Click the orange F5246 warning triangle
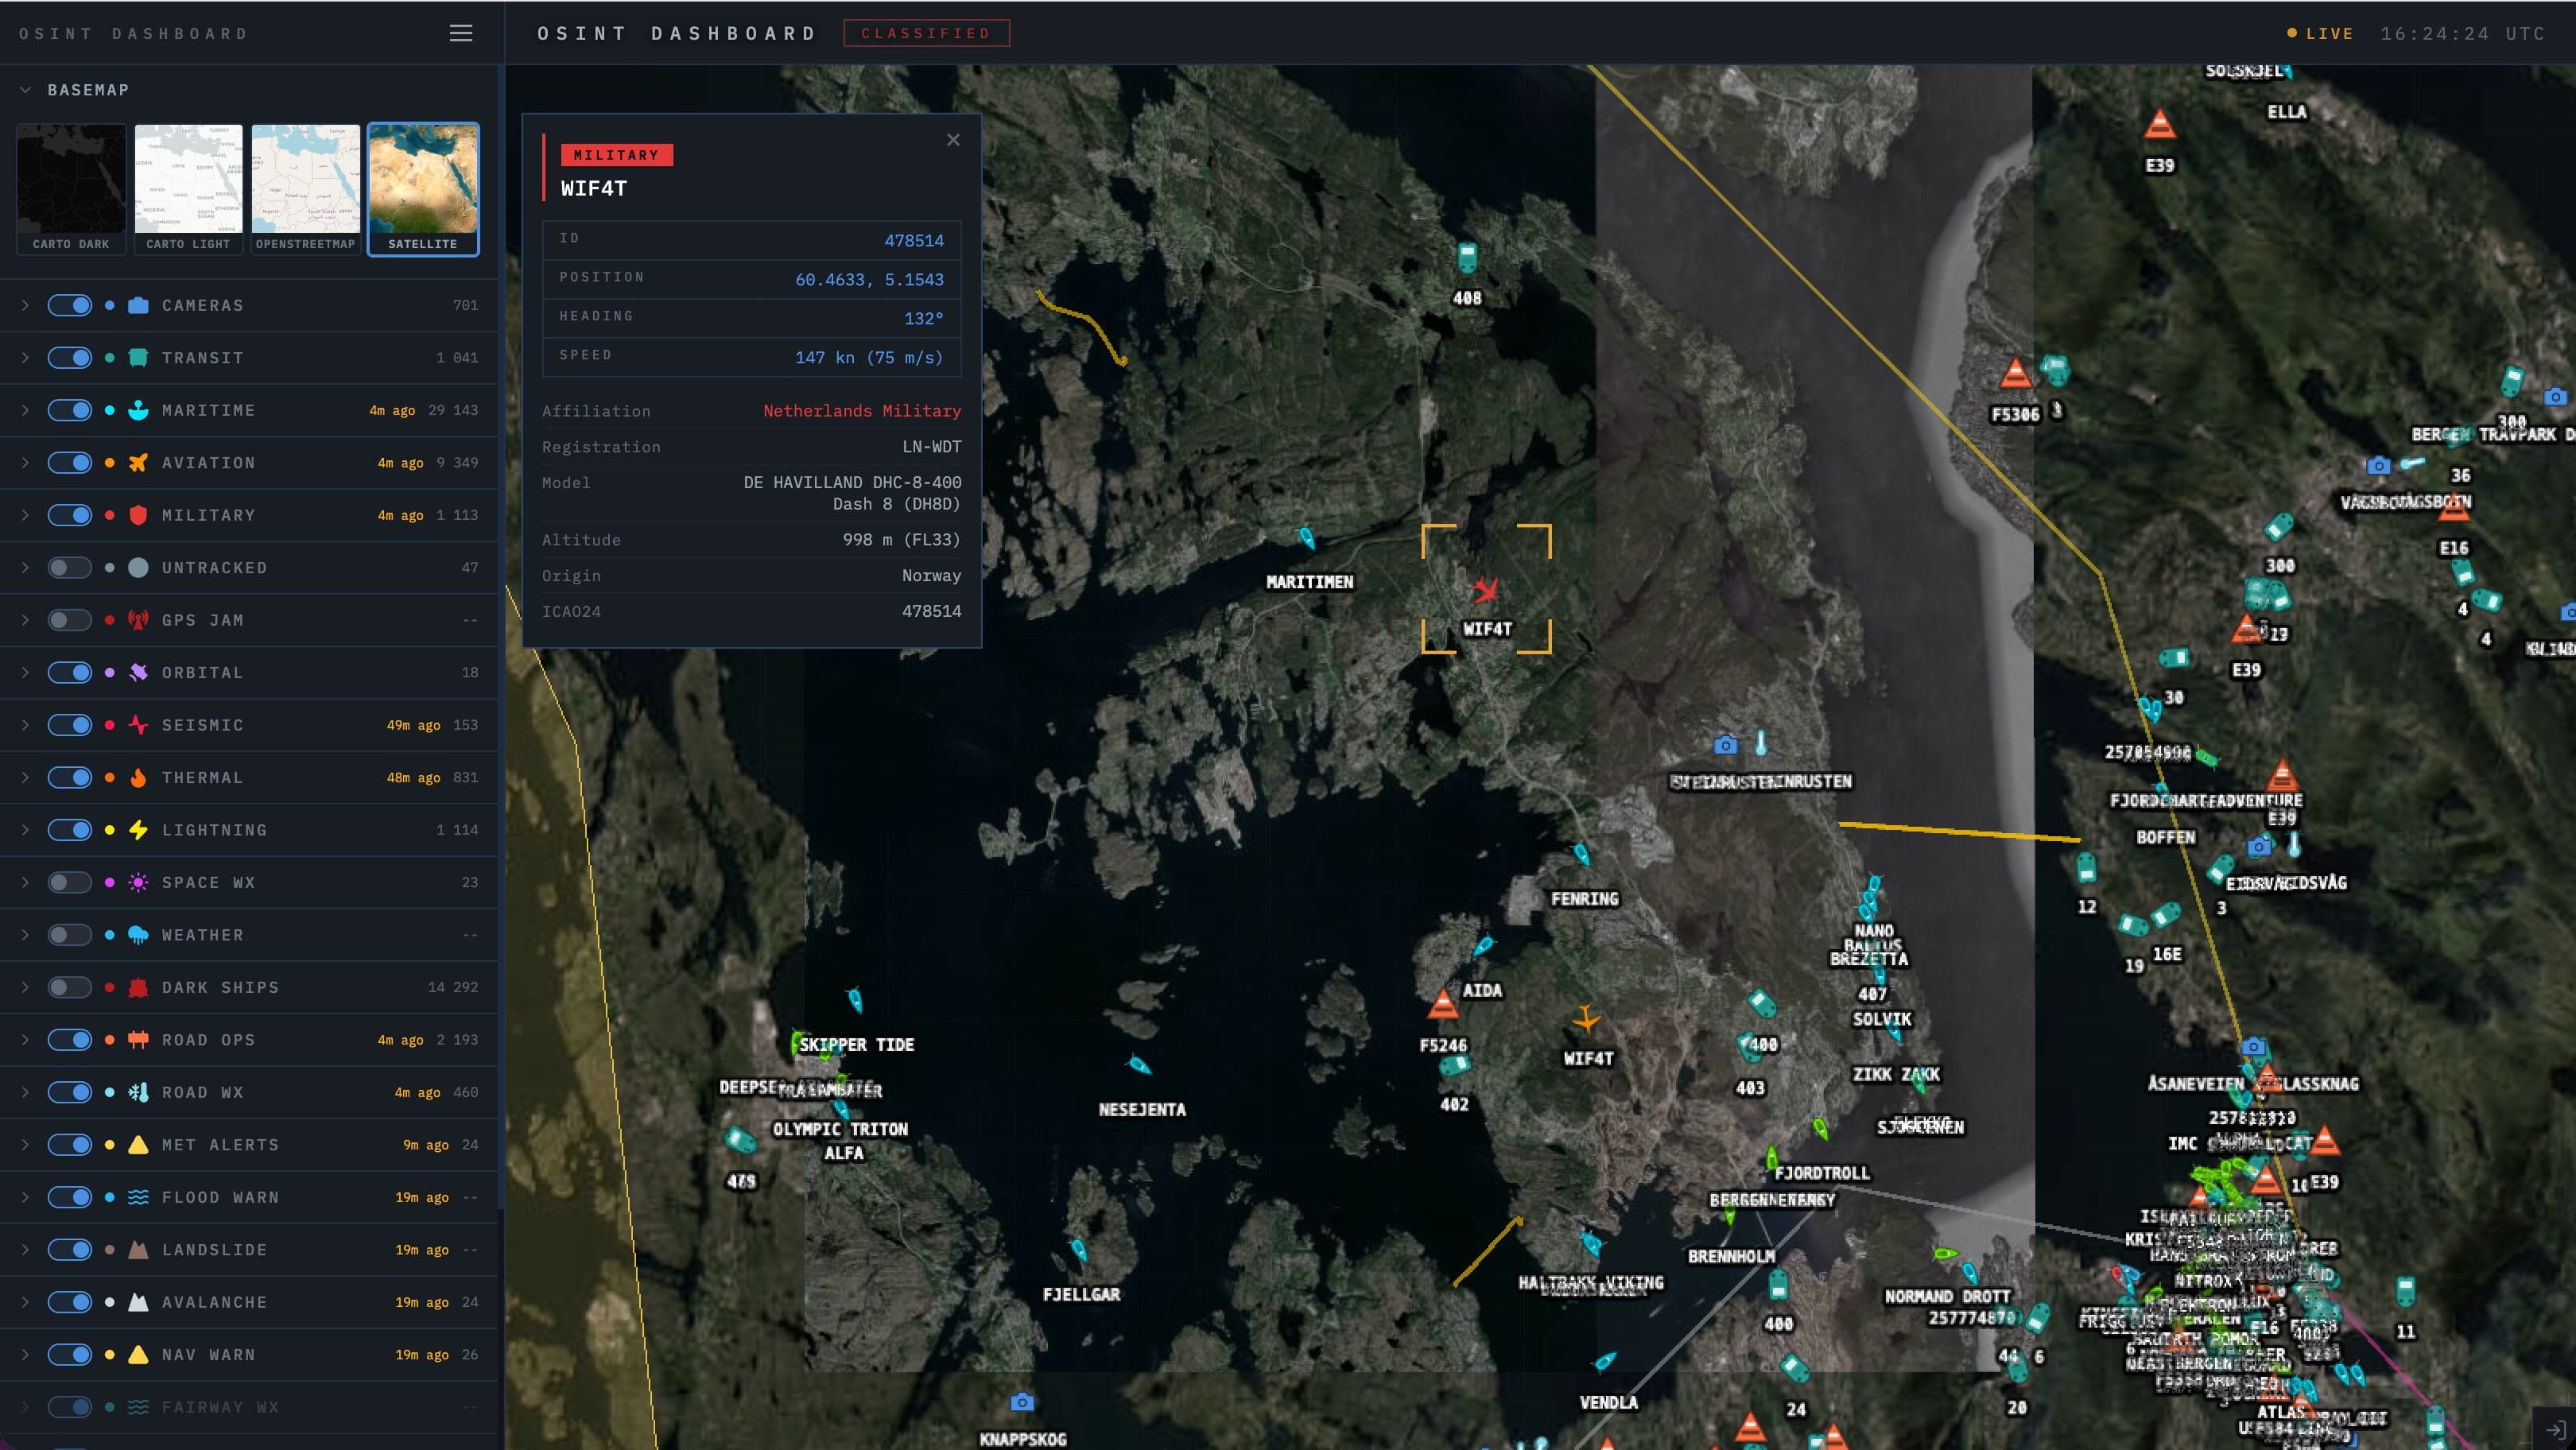 [x=1442, y=1004]
